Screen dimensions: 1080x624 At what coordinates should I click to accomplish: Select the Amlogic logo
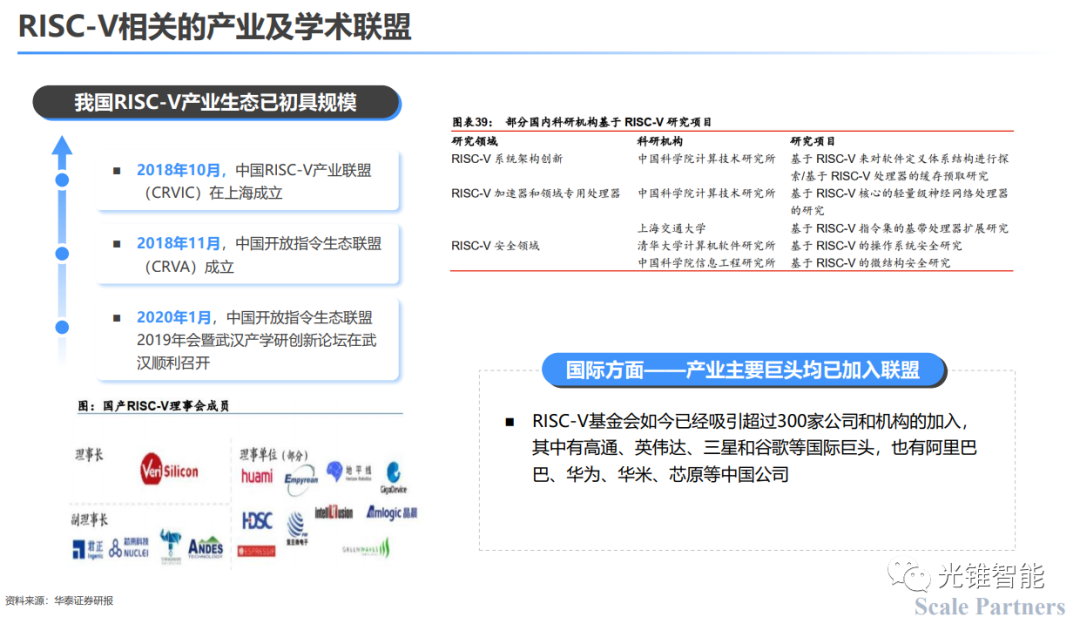point(391,513)
